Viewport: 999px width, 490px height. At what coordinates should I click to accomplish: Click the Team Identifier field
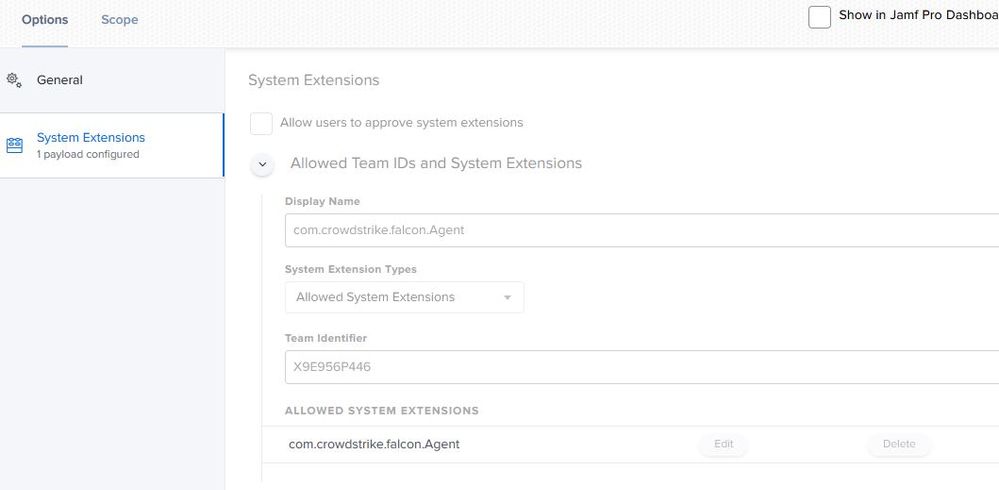(x=642, y=367)
